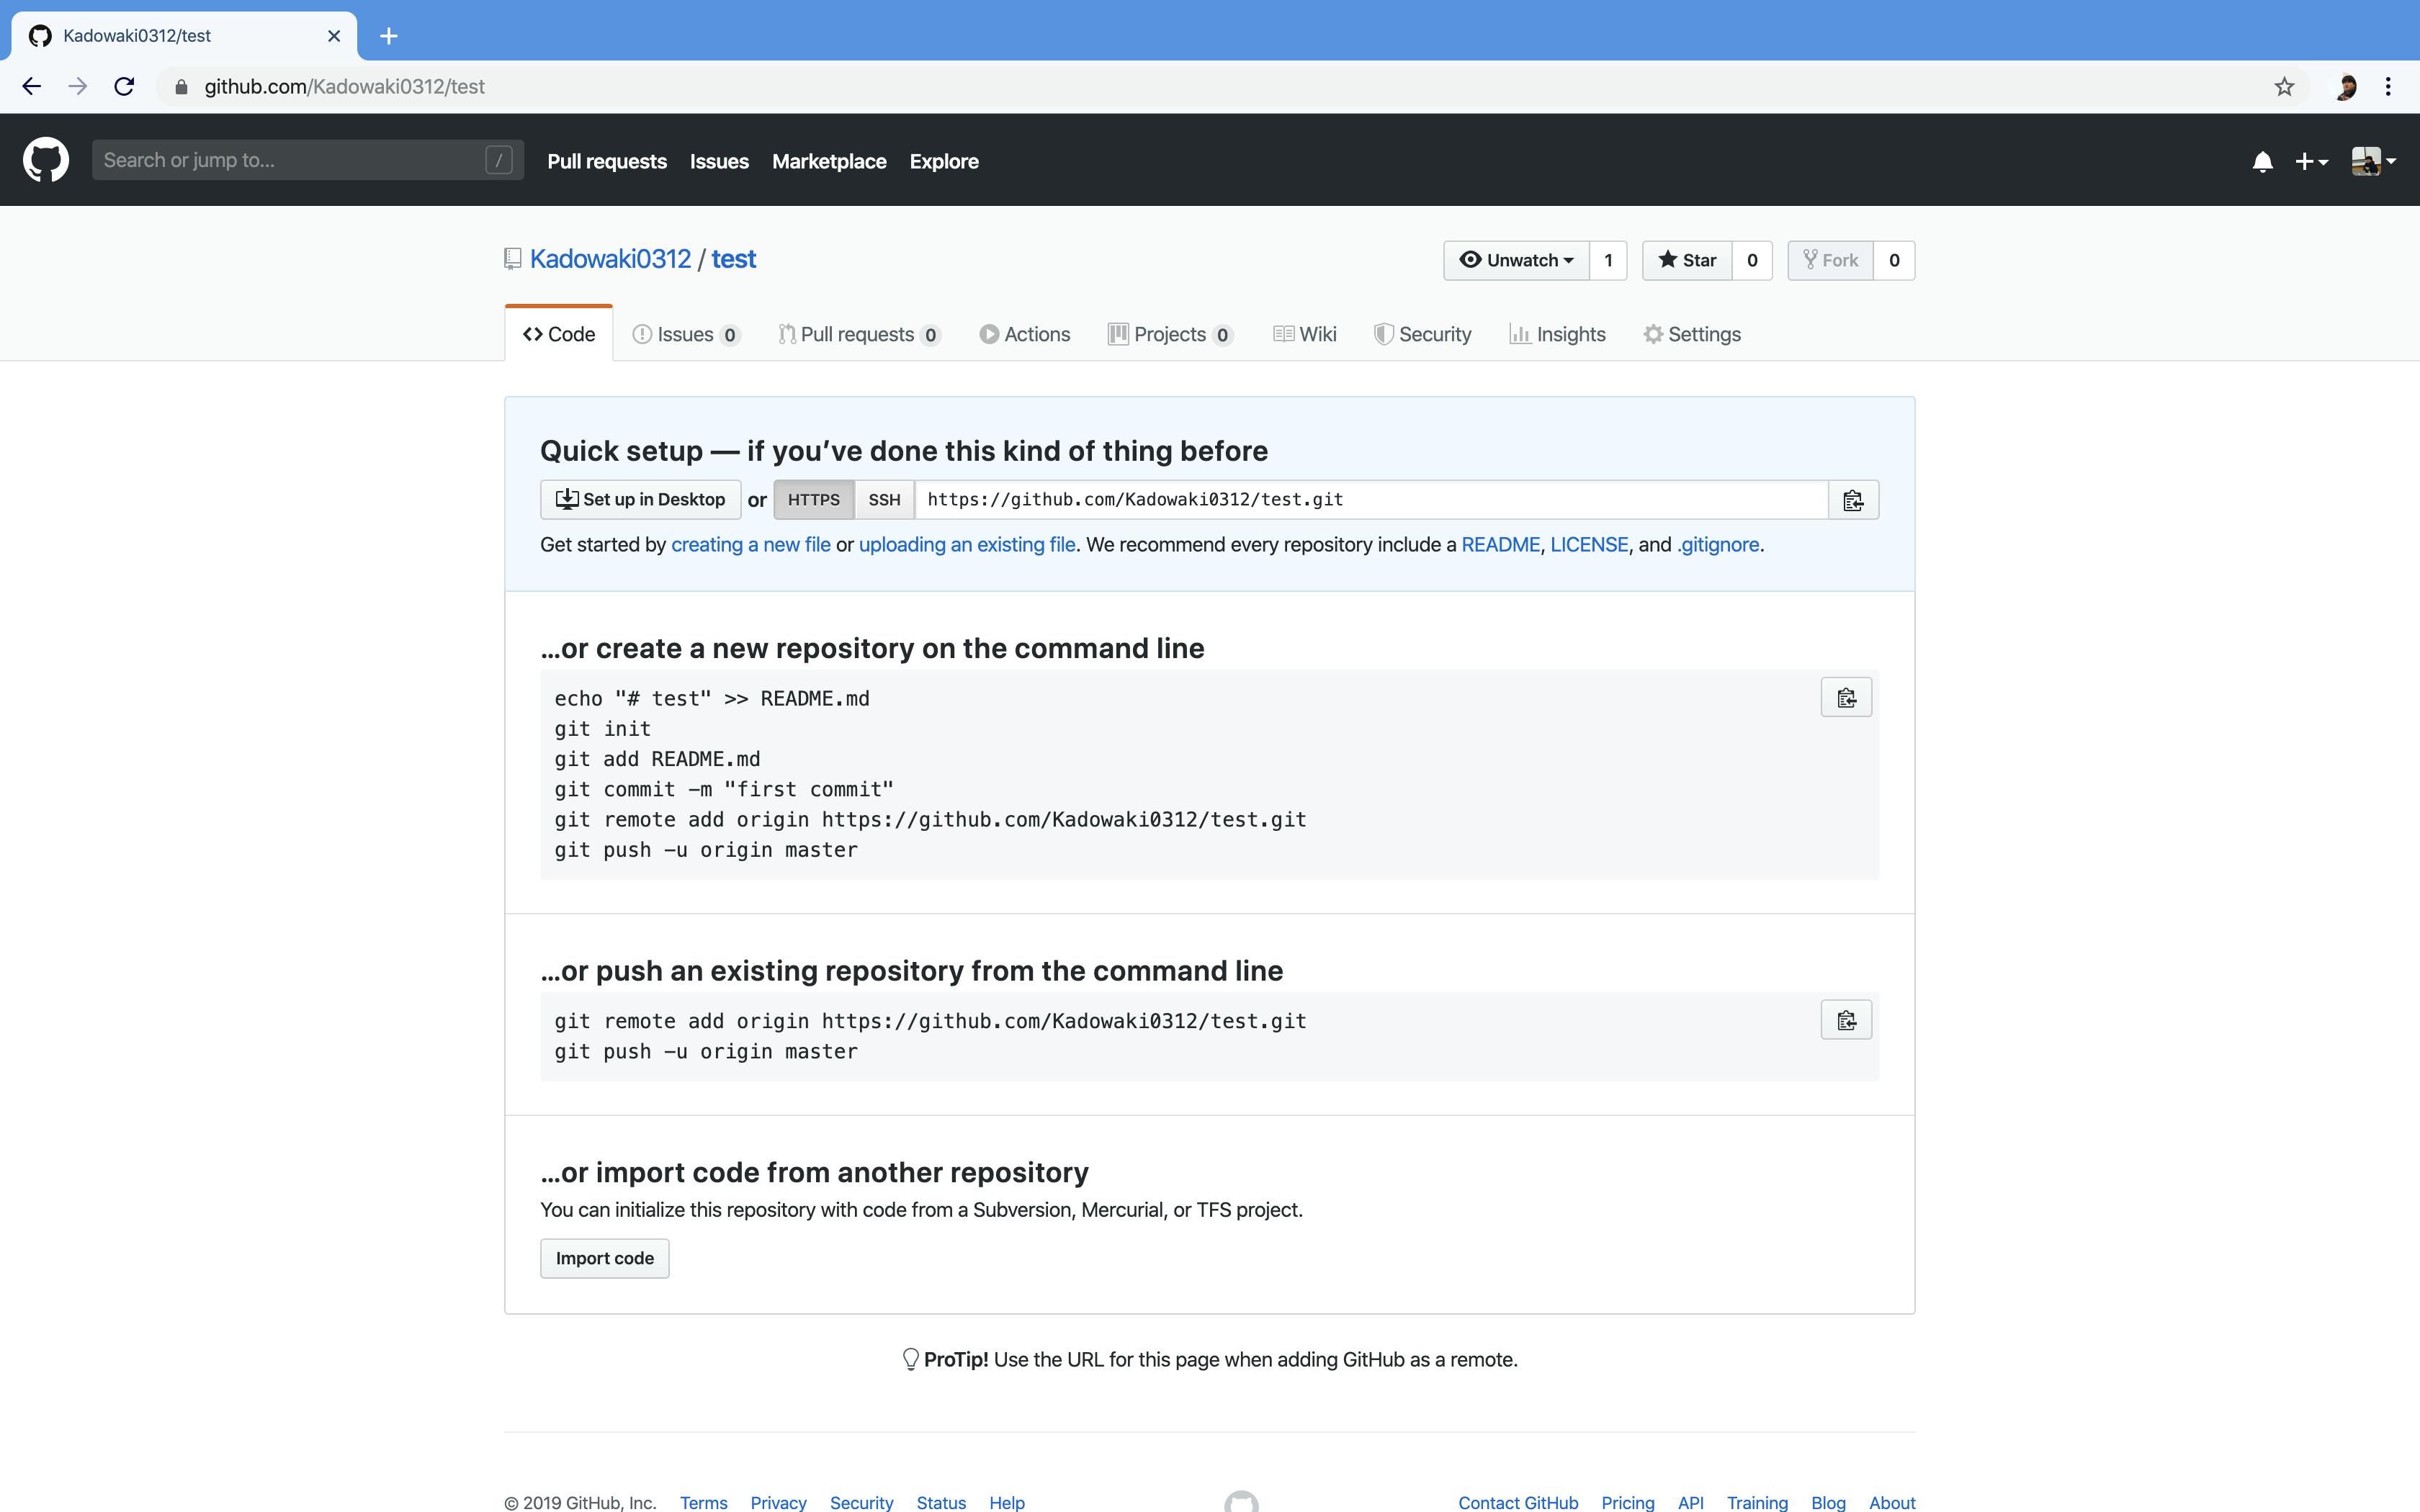Follow the uploading an existing file link

coord(967,545)
